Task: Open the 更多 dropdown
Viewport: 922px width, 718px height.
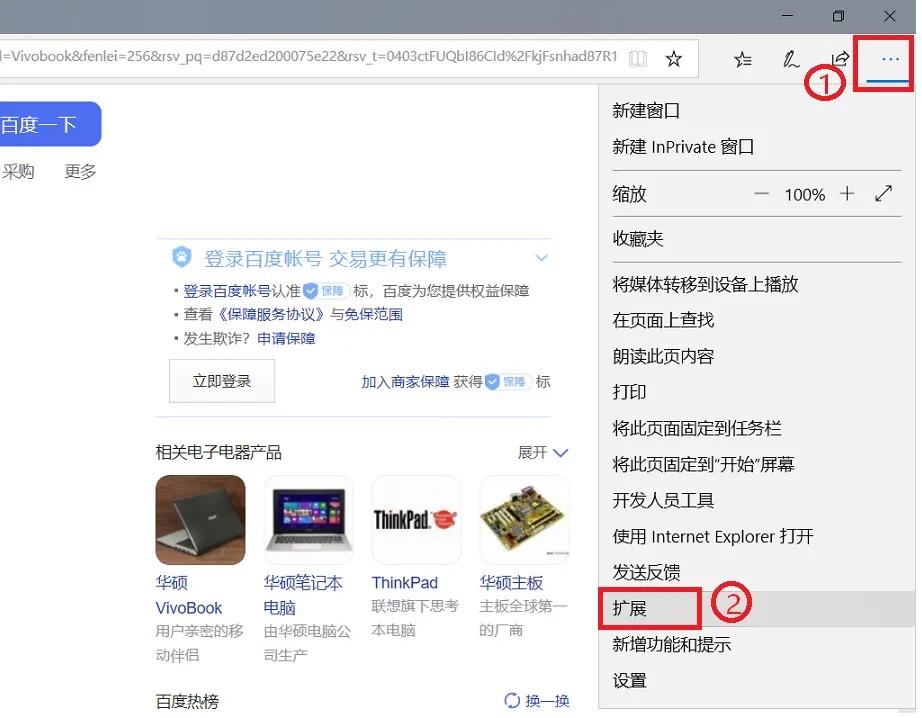Action: [x=79, y=170]
